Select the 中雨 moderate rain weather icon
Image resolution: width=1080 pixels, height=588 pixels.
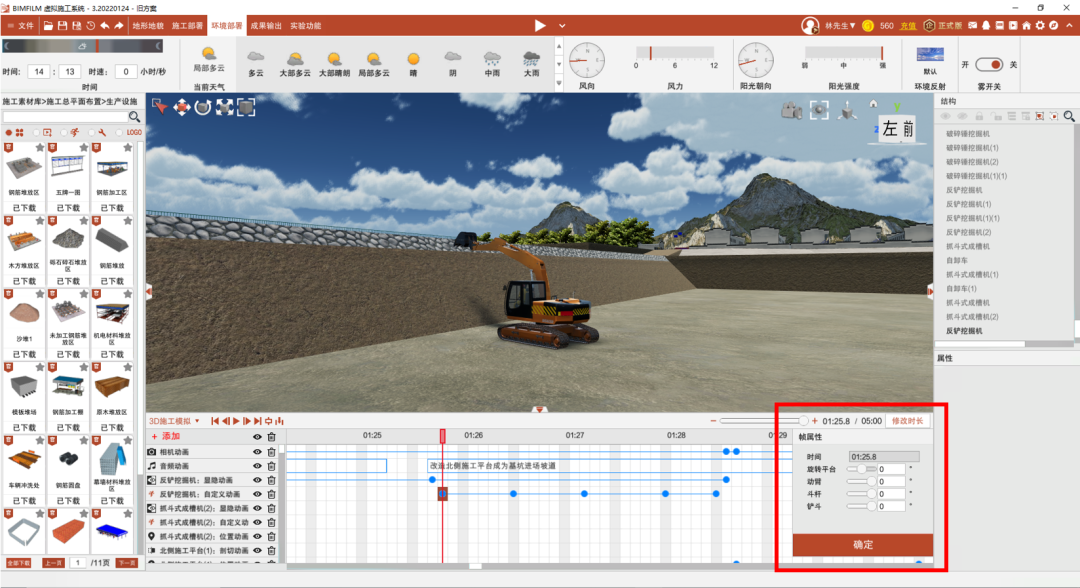point(492,58)
